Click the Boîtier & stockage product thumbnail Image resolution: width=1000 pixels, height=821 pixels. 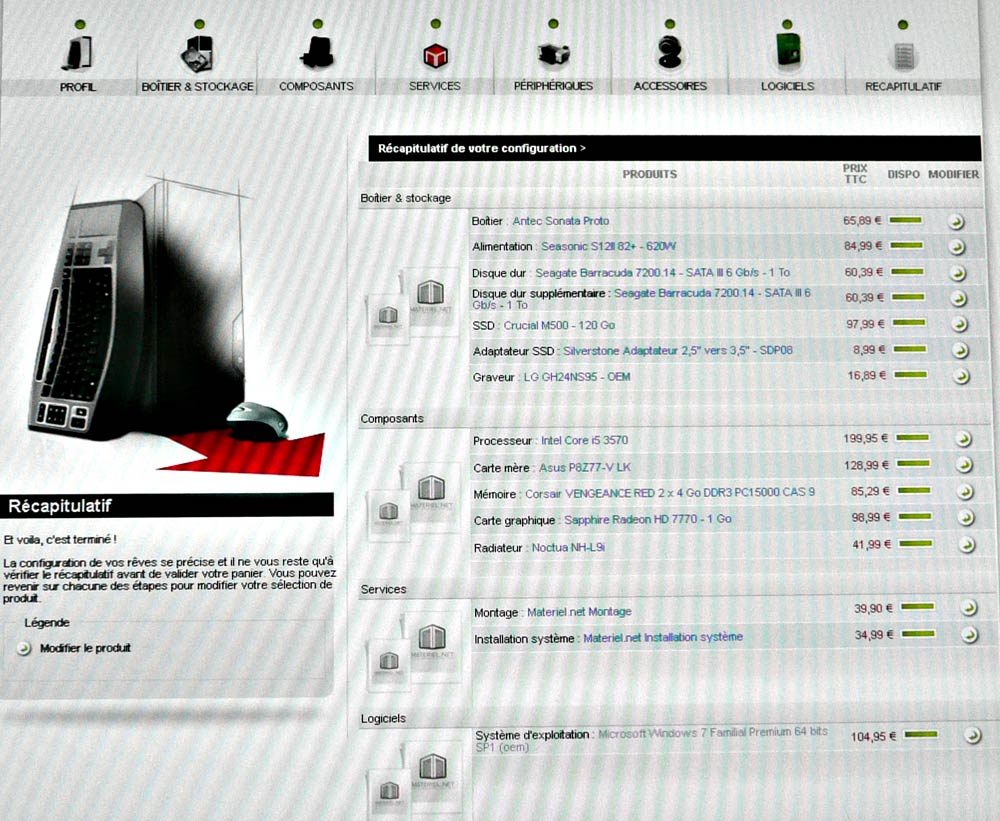(x=413, y=306)
